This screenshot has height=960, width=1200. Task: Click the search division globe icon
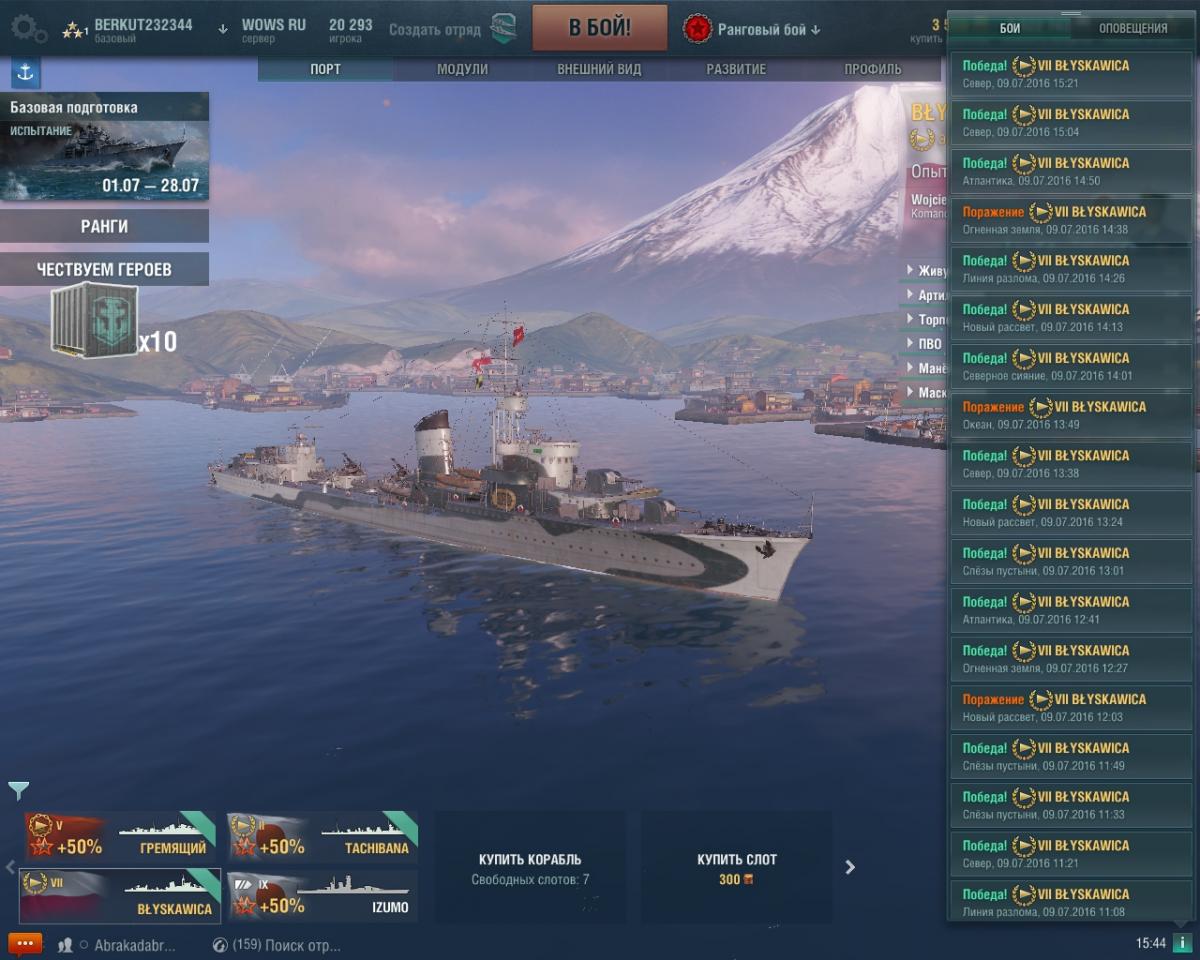(x=220, y=945)
